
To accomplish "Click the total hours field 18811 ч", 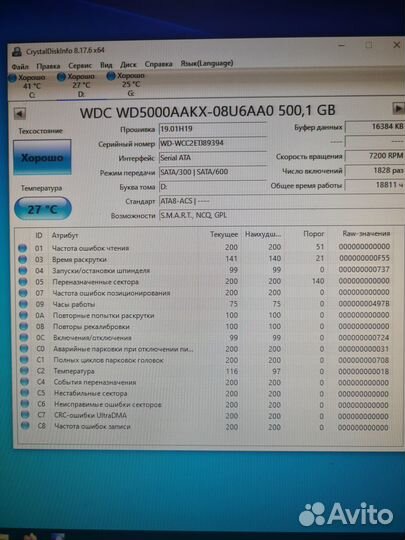I will click(375, 185).
